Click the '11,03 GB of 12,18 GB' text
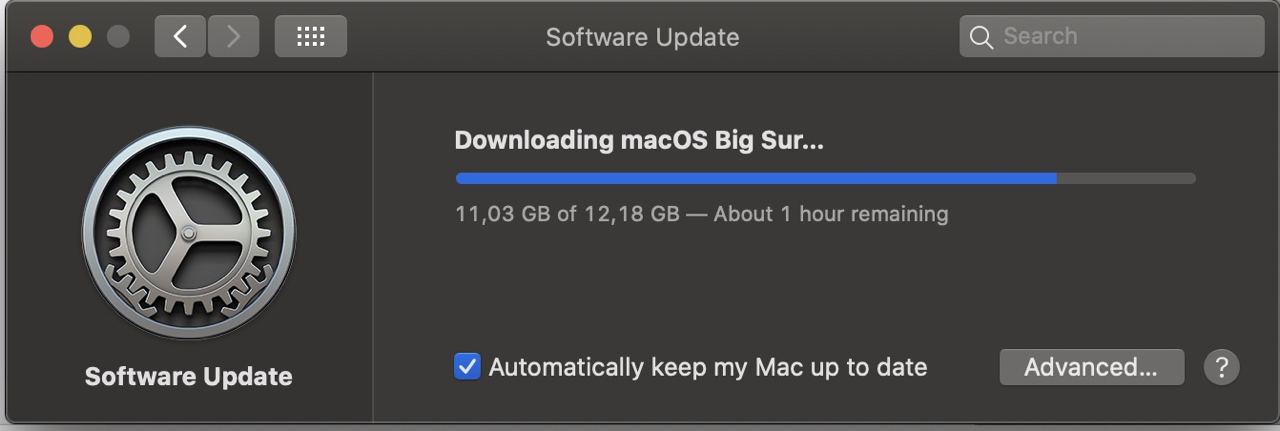This screenshot has width=1280, height=431. 567,214
